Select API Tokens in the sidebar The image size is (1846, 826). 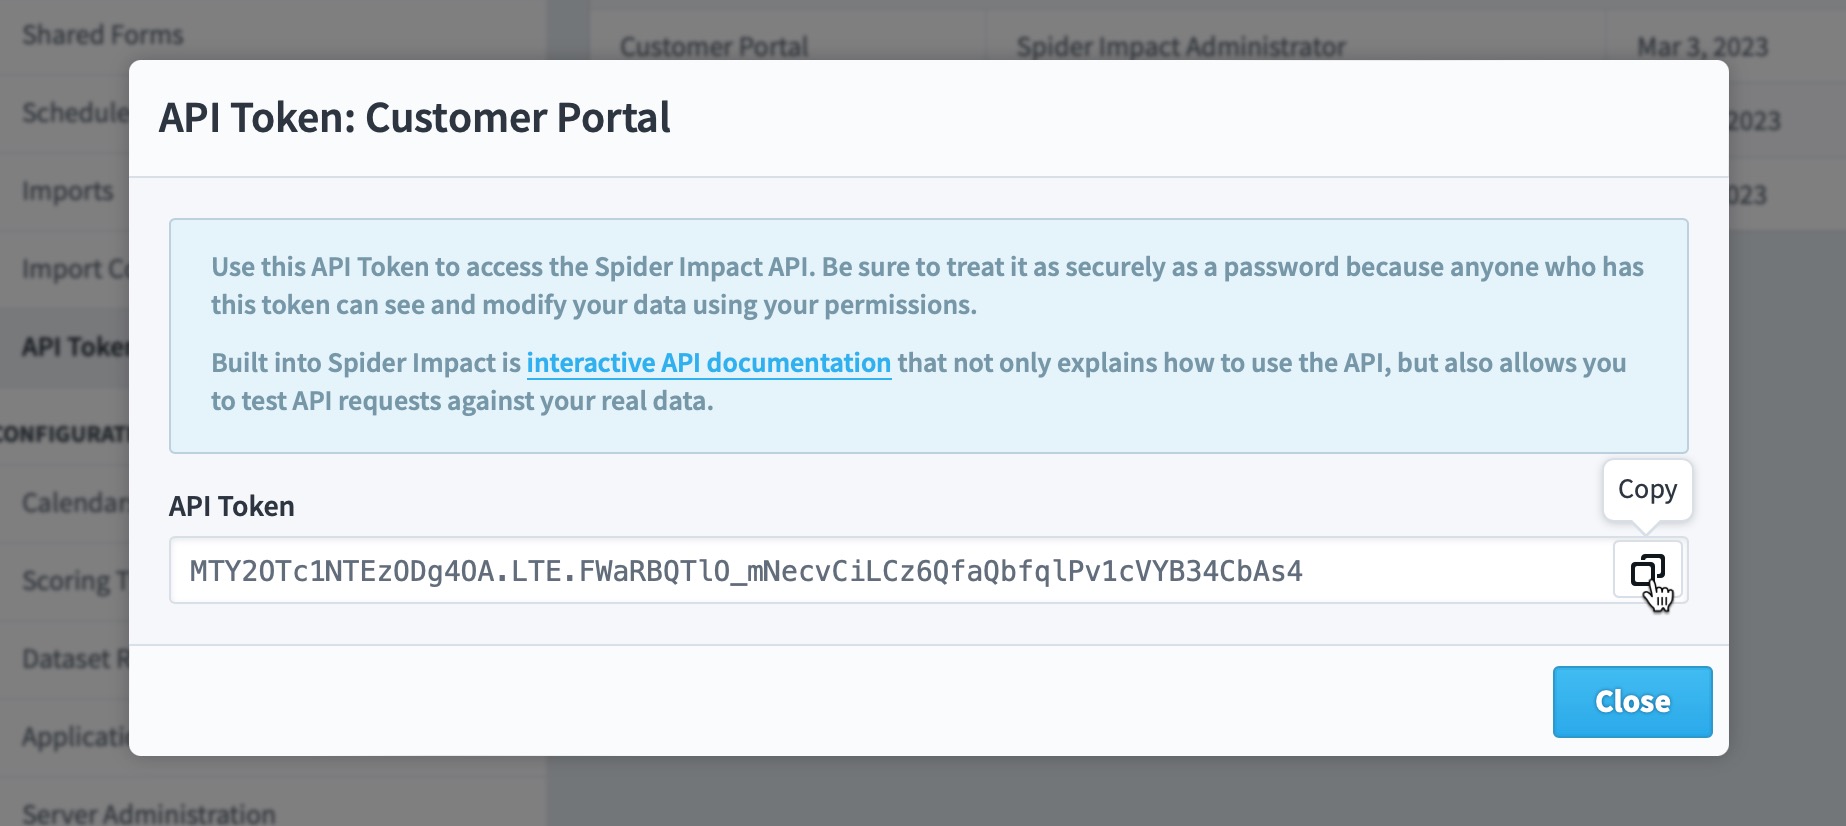tap(75, 346)
